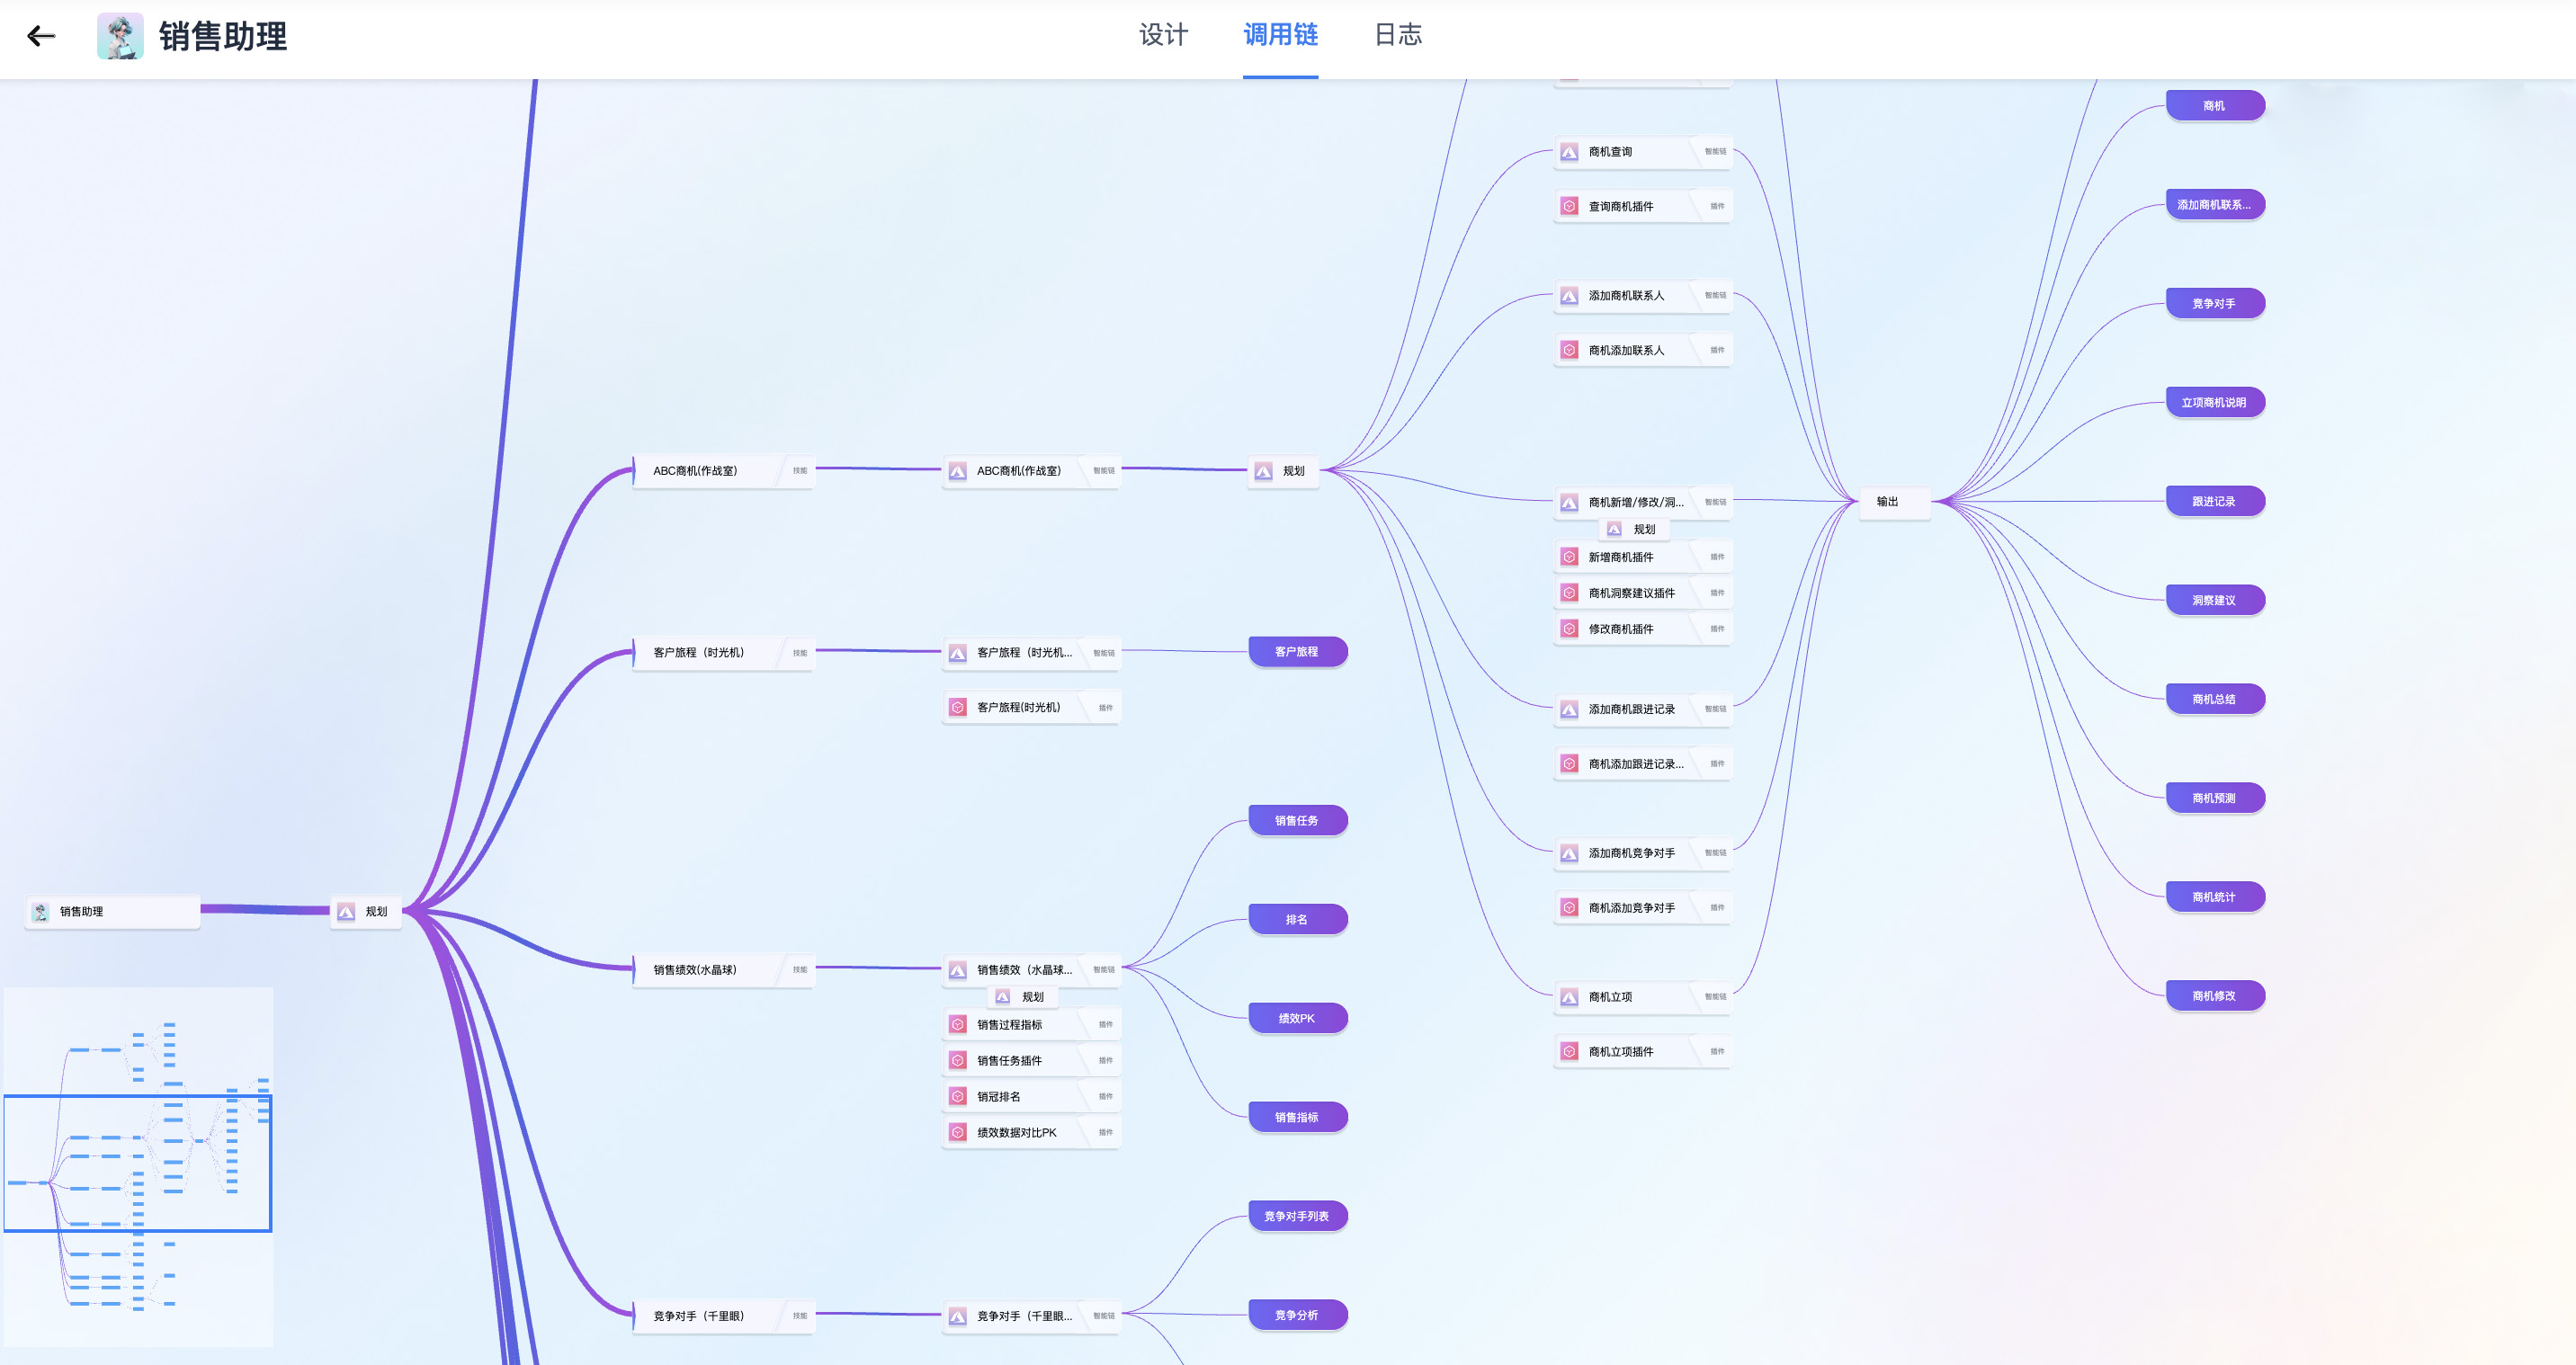The width and height of the screenshot is (2576, 1365).
Task: Click the 竞争对手列表 purple button
Action: click(x=1297, y=1216)
